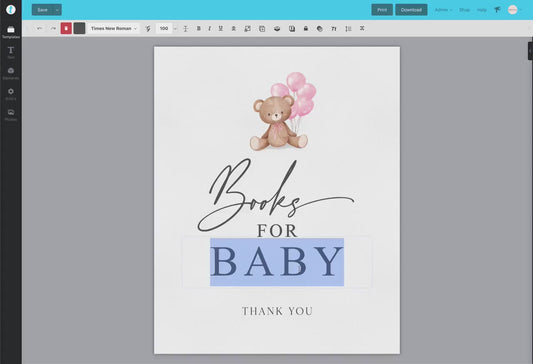Select the teddy bear with balloons image
The height and width of the screenshot is (364, 533).
coord(283,111)
